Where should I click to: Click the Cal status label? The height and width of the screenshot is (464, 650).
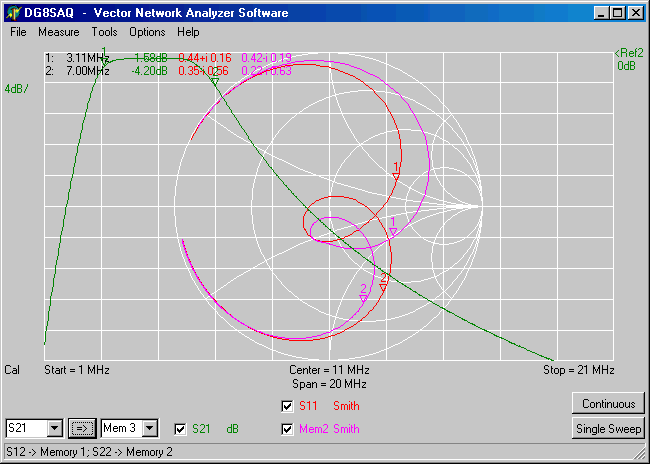coord(12,370)
